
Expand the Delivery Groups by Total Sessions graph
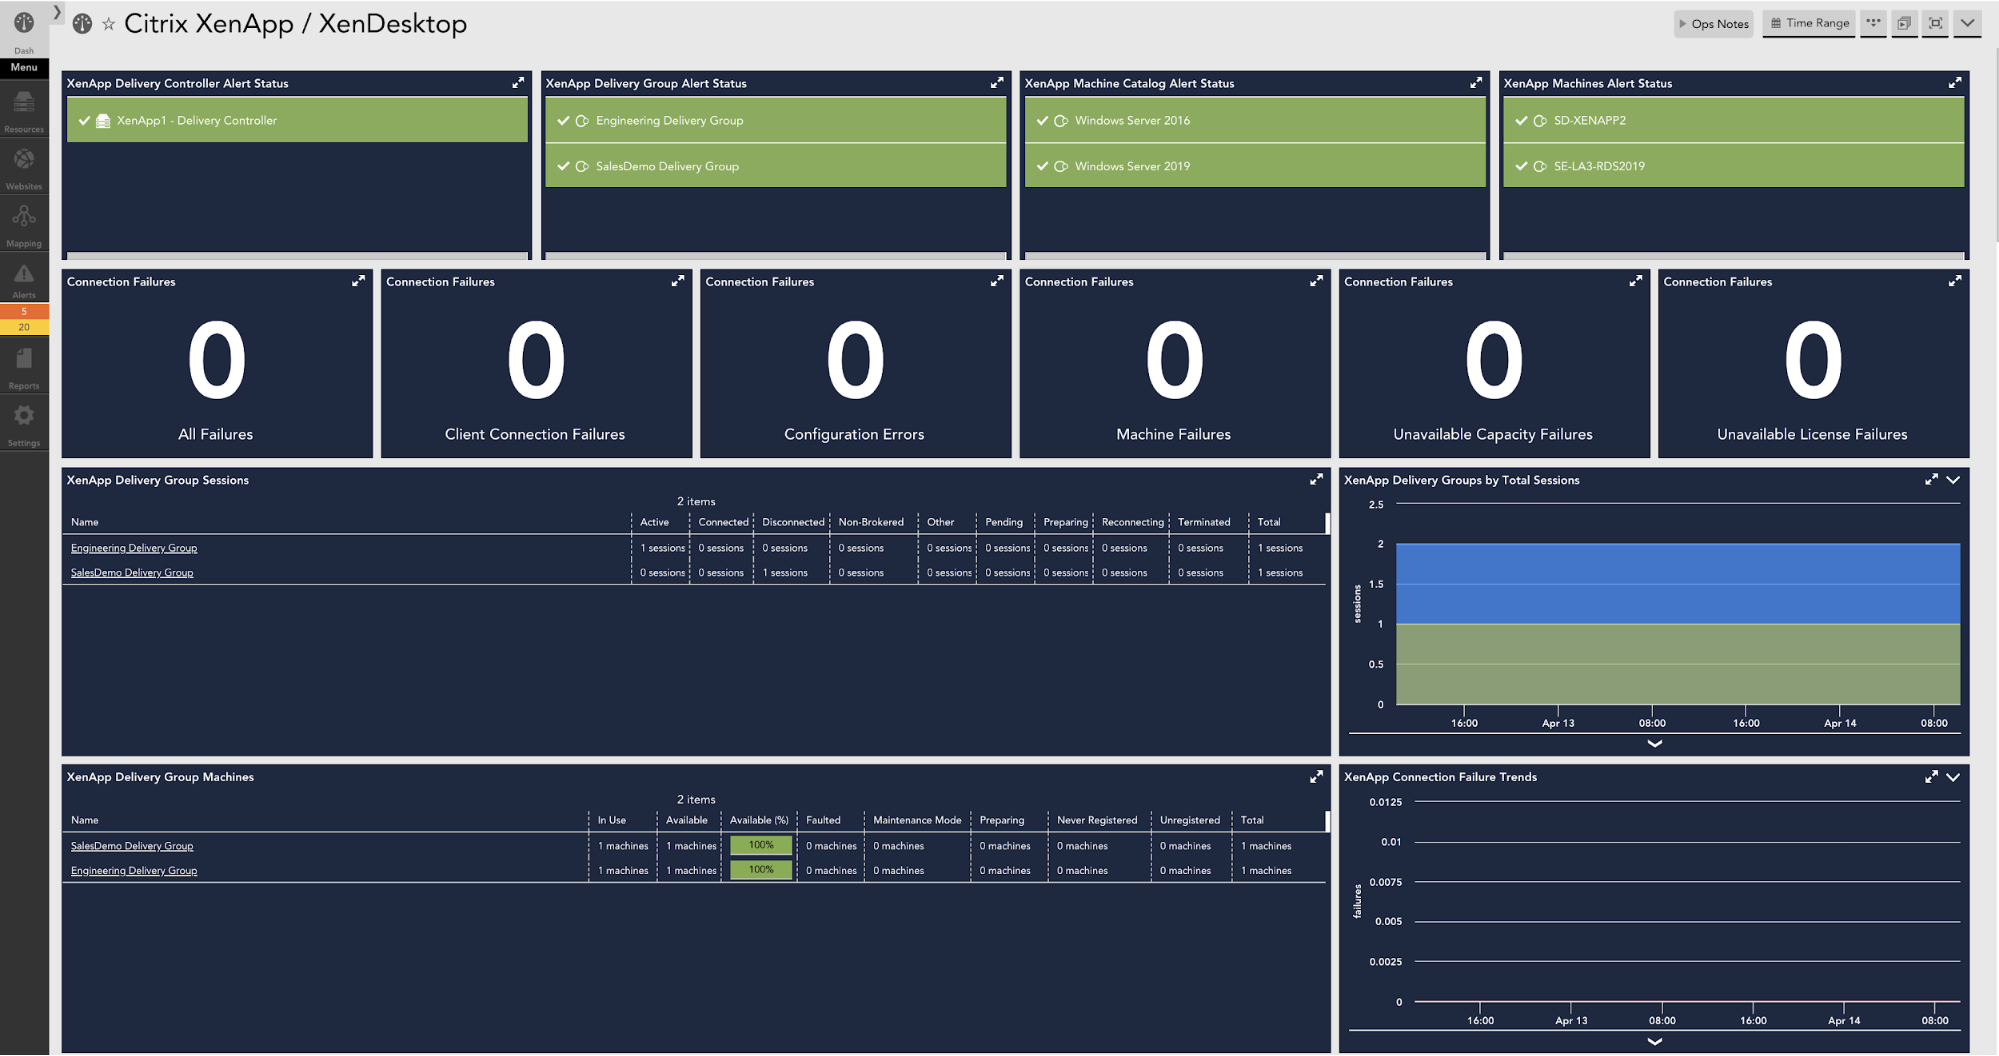coord(1931,480)
